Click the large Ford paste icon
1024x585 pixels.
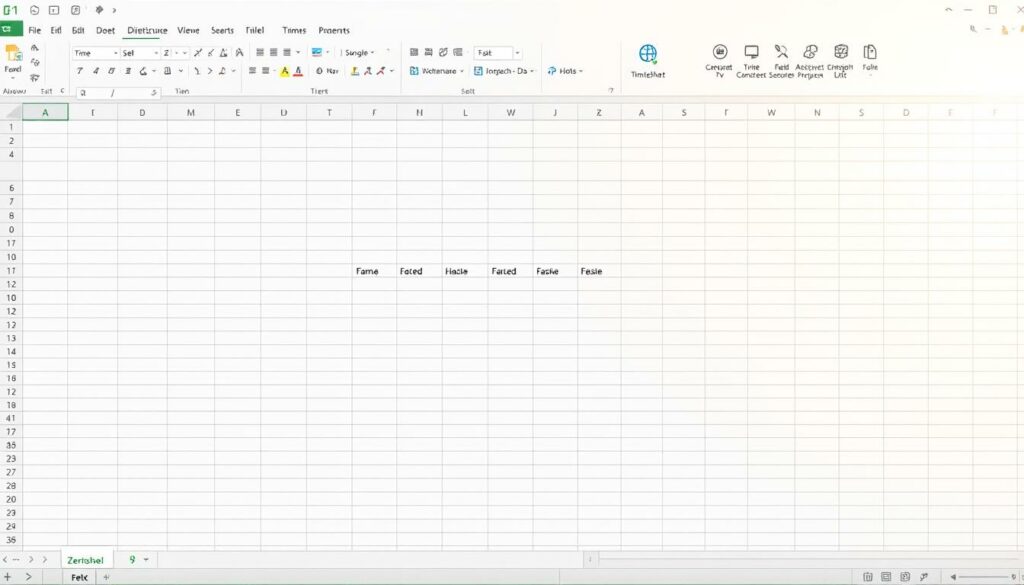pyautogui.click(x=12, y=54)
